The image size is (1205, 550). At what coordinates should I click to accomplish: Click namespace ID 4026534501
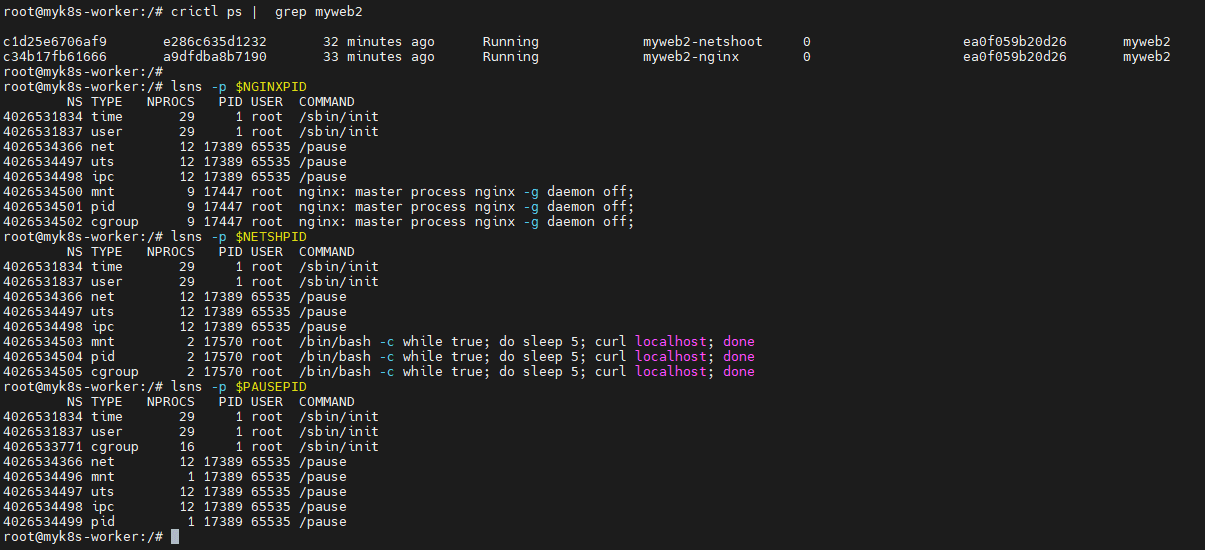pos(43,207)
